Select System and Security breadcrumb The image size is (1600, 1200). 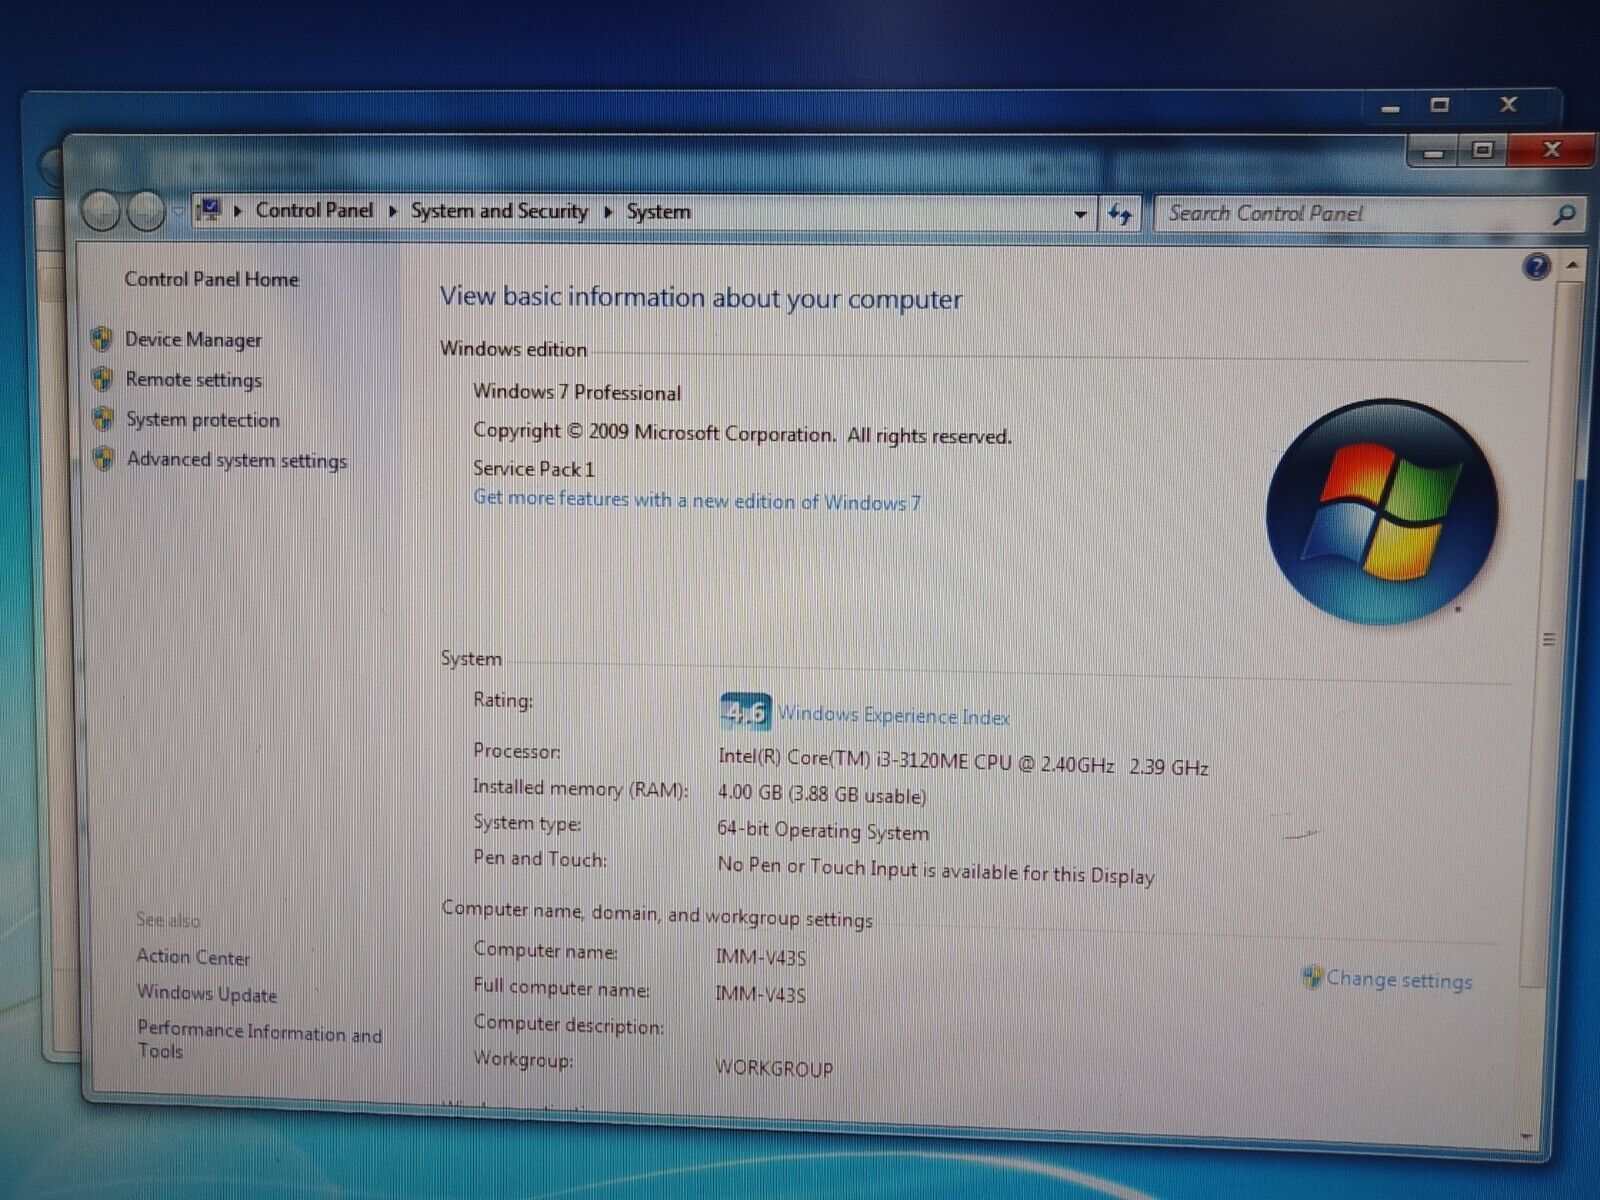pos(499,211)
